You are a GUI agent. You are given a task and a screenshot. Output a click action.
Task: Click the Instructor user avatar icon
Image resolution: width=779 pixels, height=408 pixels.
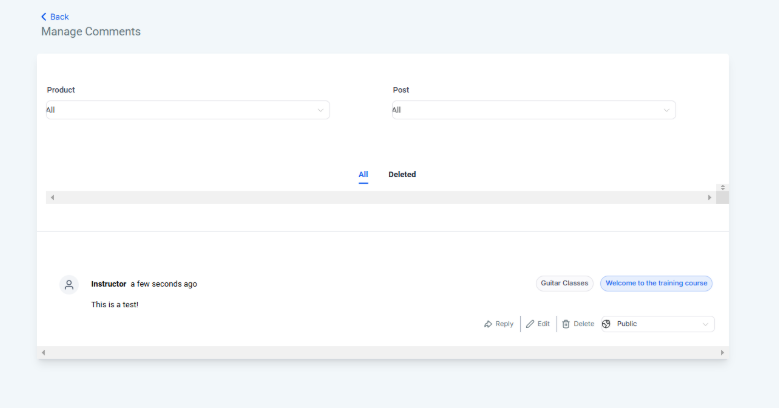69,285
